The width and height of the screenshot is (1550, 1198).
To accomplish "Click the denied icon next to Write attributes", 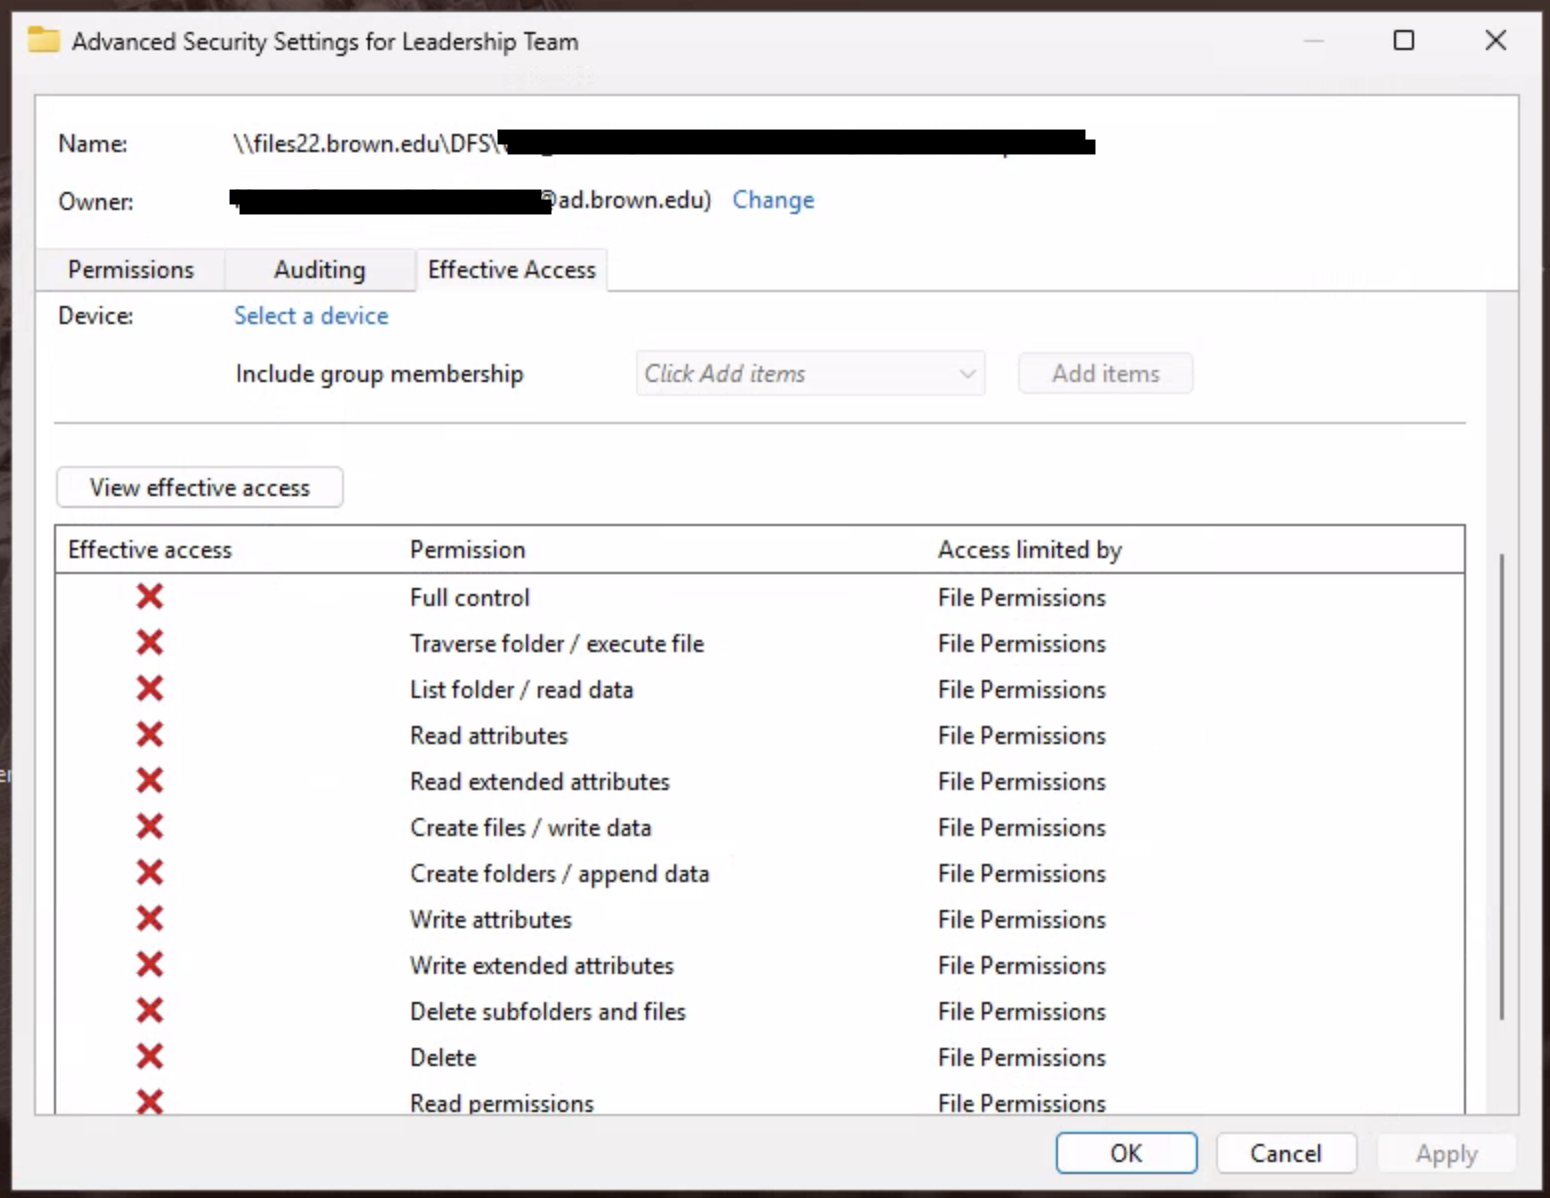I will (x=150, y=919).
